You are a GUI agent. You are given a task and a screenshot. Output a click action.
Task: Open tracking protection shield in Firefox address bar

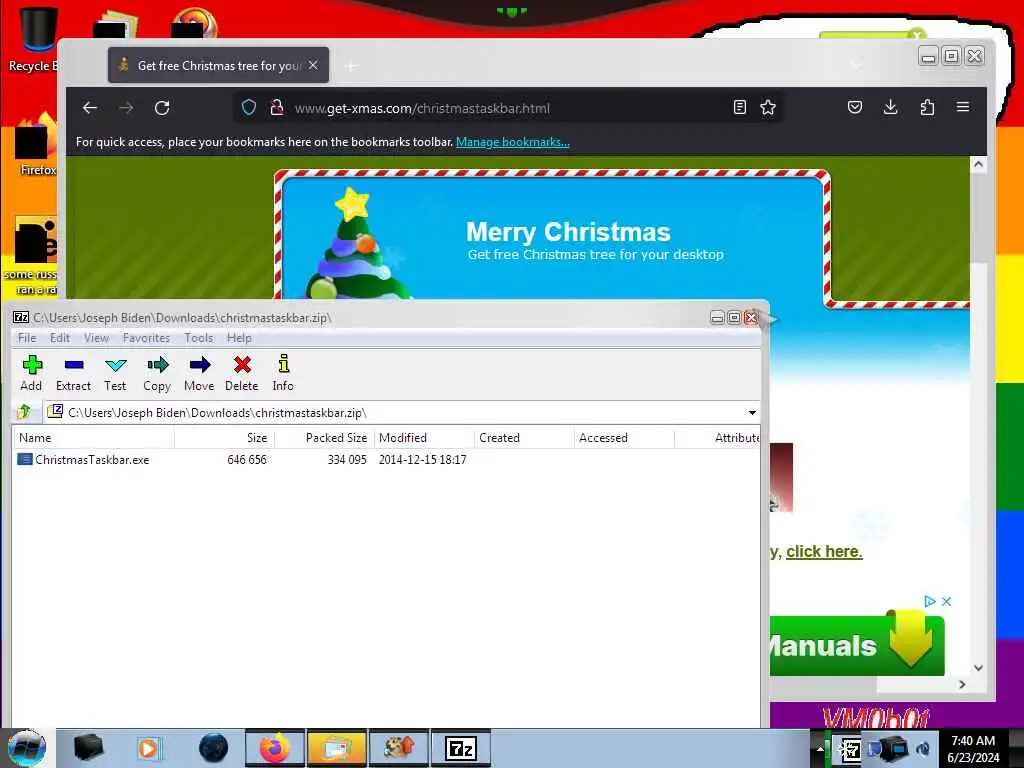(x=249, y=108)
